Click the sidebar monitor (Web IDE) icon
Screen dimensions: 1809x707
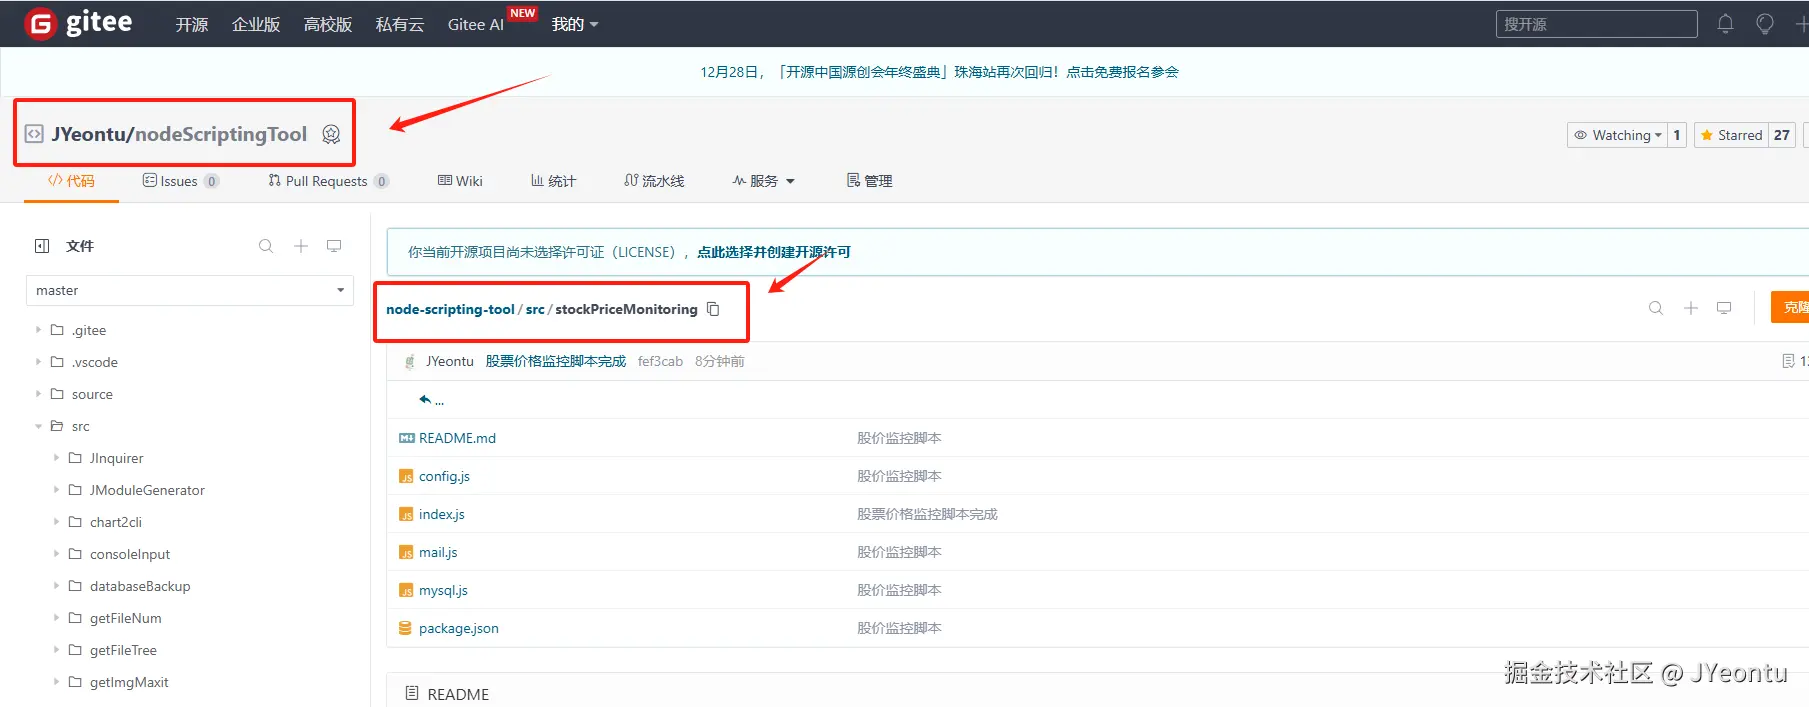[334, 246]
